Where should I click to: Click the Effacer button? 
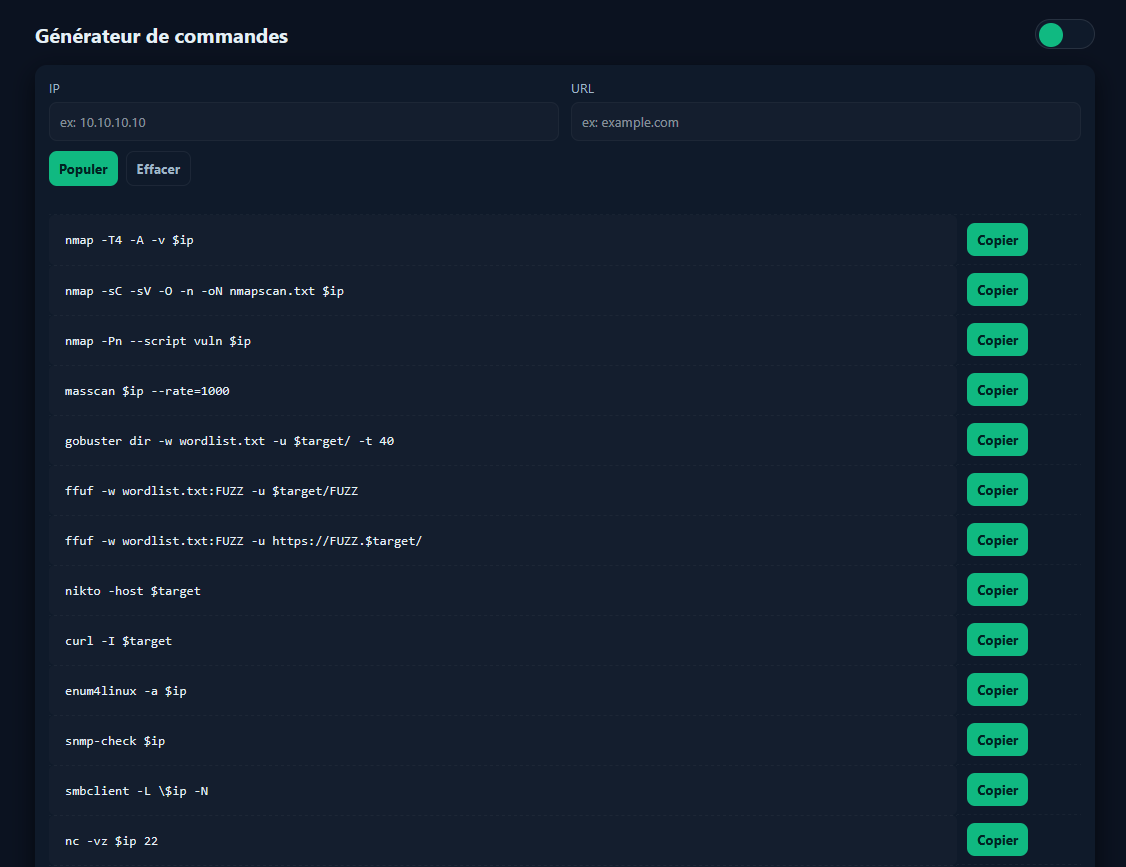158,169
